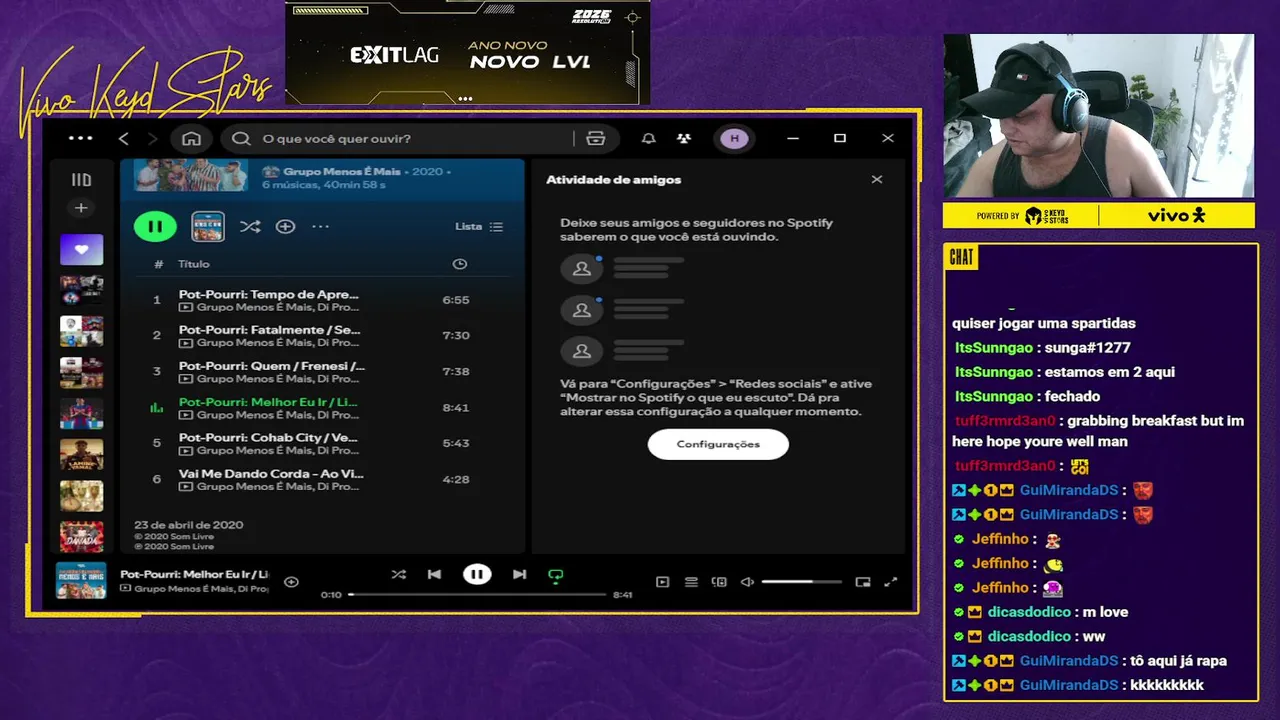Click now-playing album cover in bottom bar
This screenshot has width=1280, height=720.
(x=81, y=581)
